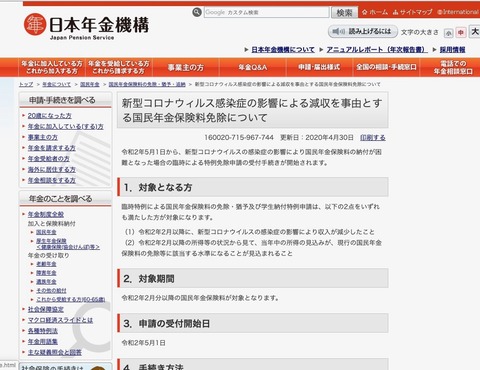The width and height of the screenshot is (480, 370).
Task: Open sidebar link 年金受給者の方
Action: (x=48, y=159)
